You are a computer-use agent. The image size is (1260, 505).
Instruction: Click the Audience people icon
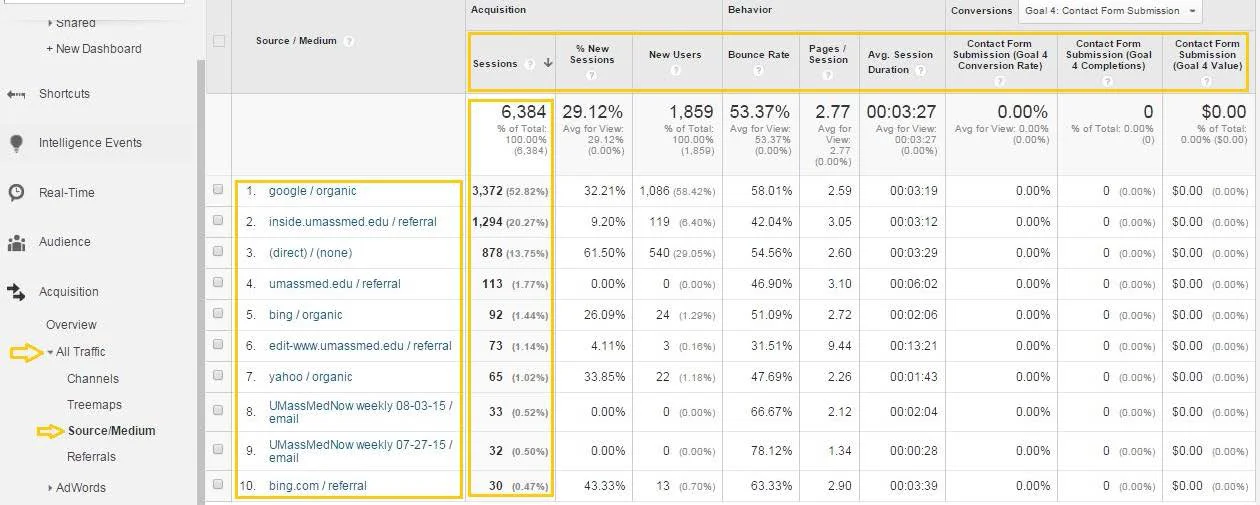click(x=16, y=242)
